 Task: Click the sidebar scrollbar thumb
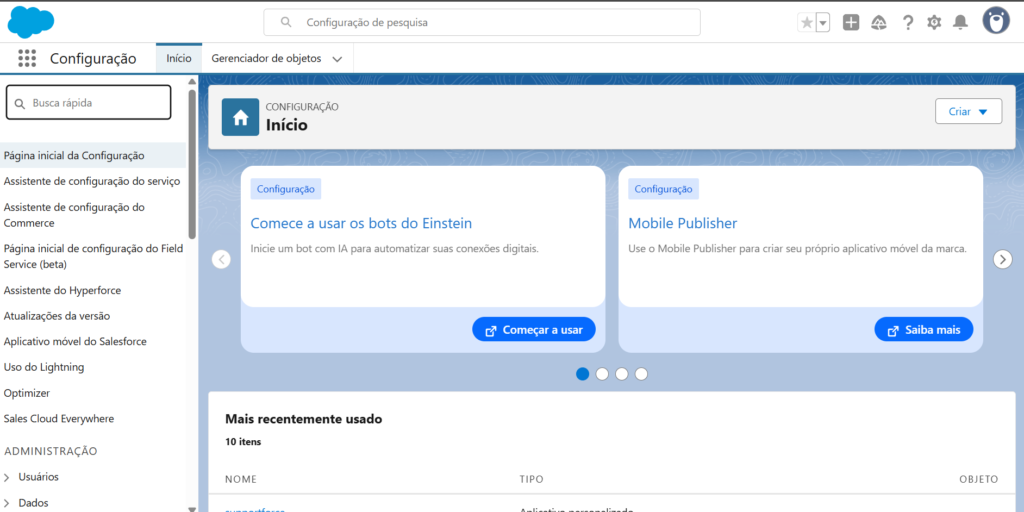(192, 164)
